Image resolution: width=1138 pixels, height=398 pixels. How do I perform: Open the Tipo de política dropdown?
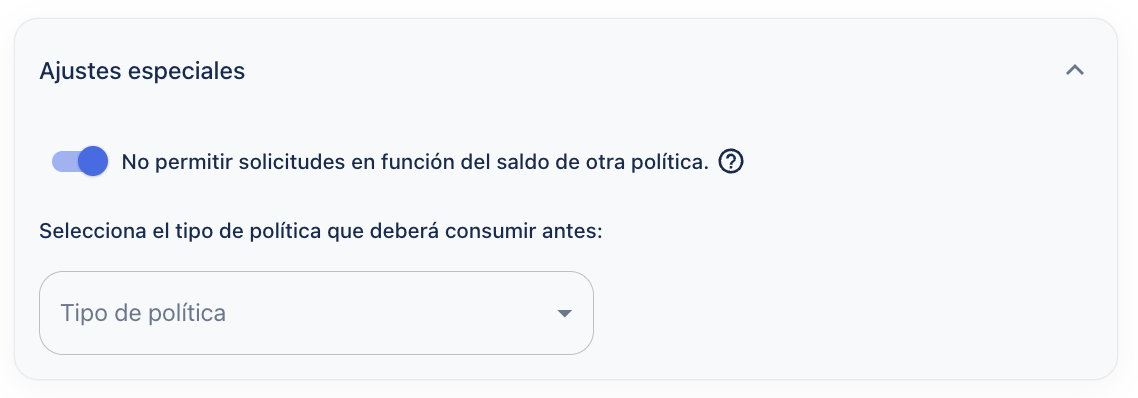316,313
